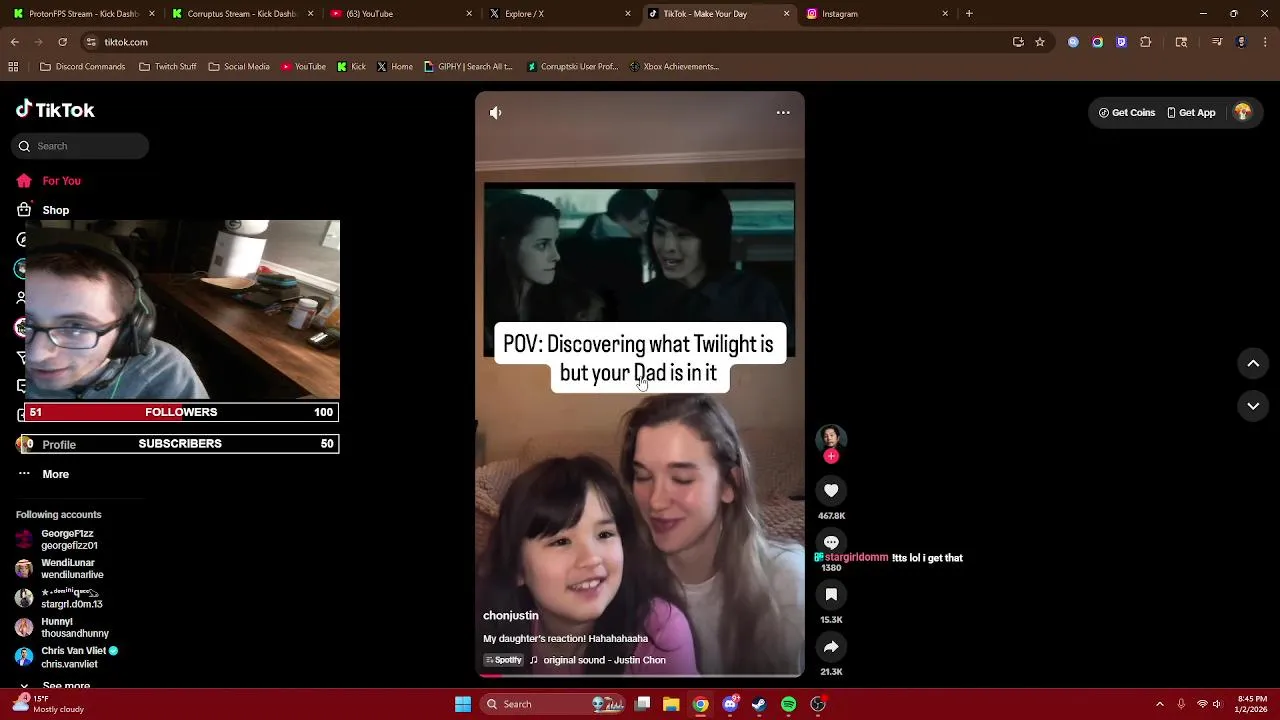
Task: Open original sound - Justin Chon
Action: tap(604, 660)
